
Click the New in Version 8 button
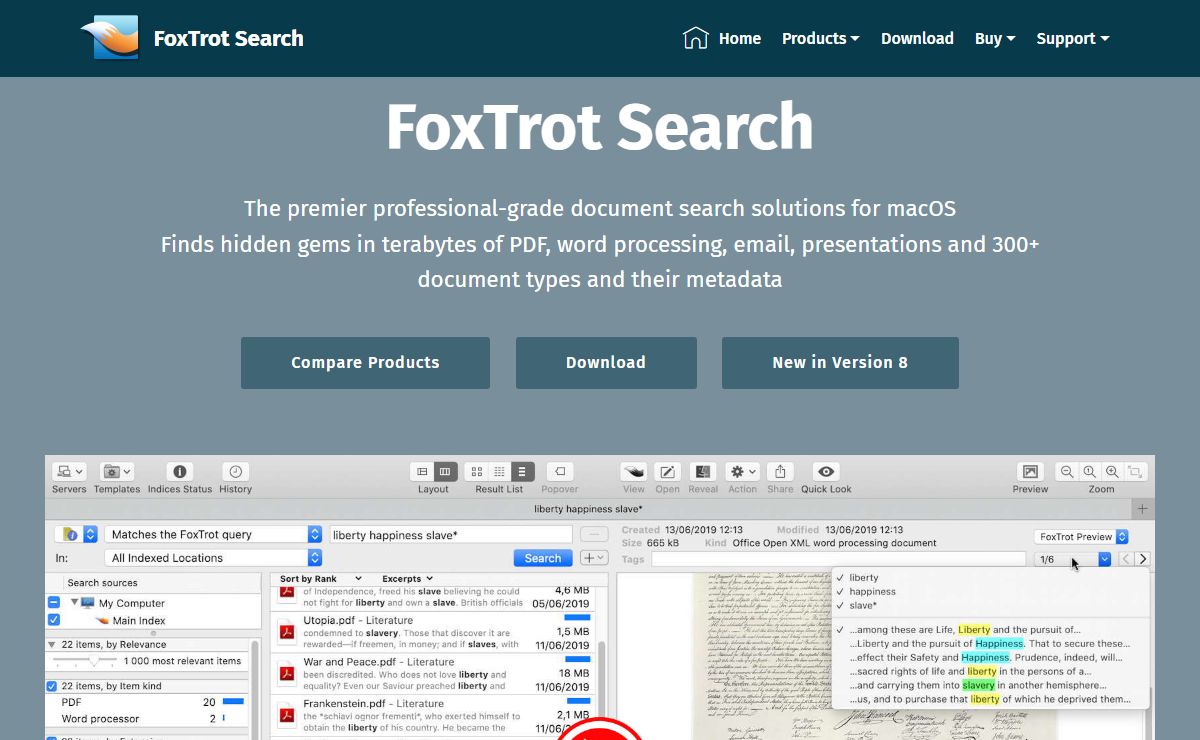pyautogui.click(x=840, y=363)
